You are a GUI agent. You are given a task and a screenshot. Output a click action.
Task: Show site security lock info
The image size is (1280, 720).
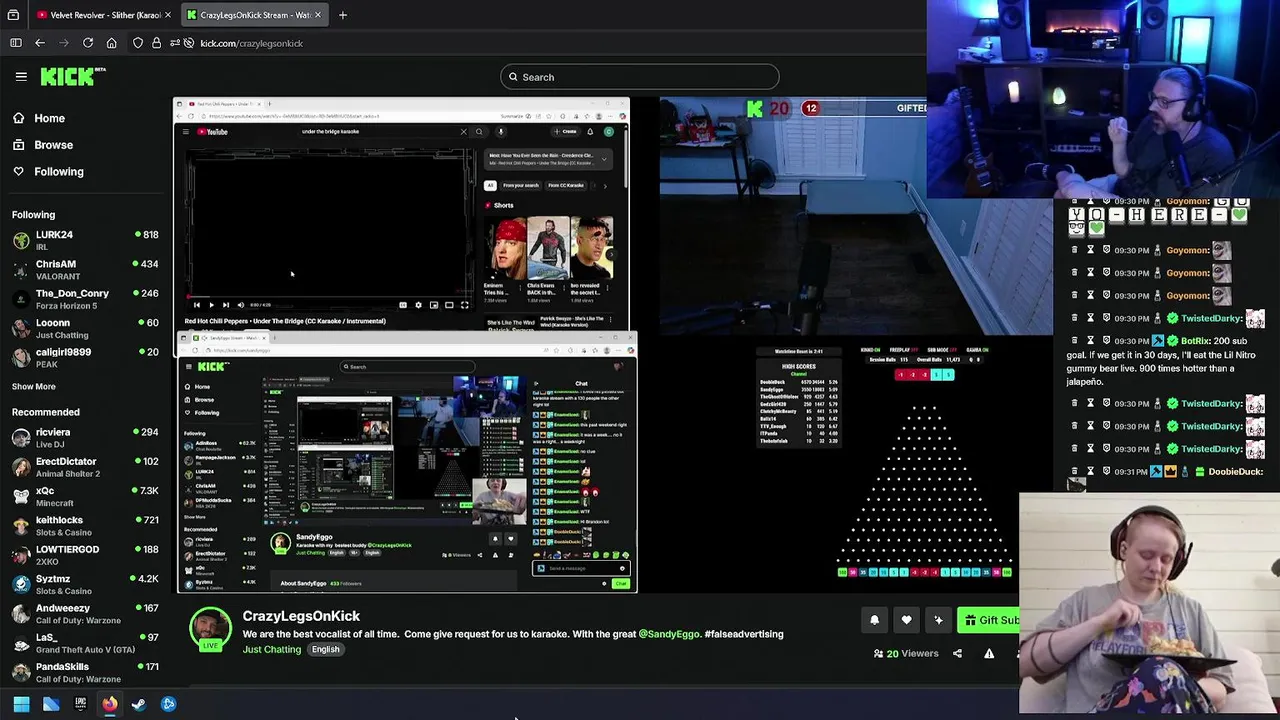point(156,43)
